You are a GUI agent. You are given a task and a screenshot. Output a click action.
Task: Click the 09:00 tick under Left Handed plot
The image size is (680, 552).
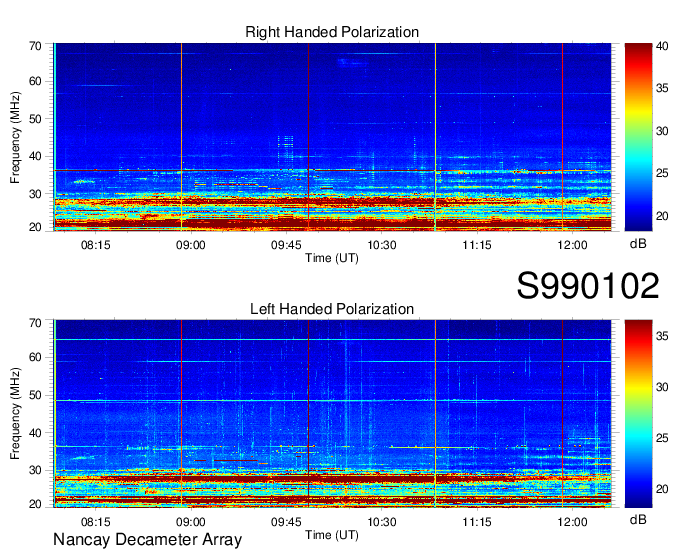tap(191, 522)
